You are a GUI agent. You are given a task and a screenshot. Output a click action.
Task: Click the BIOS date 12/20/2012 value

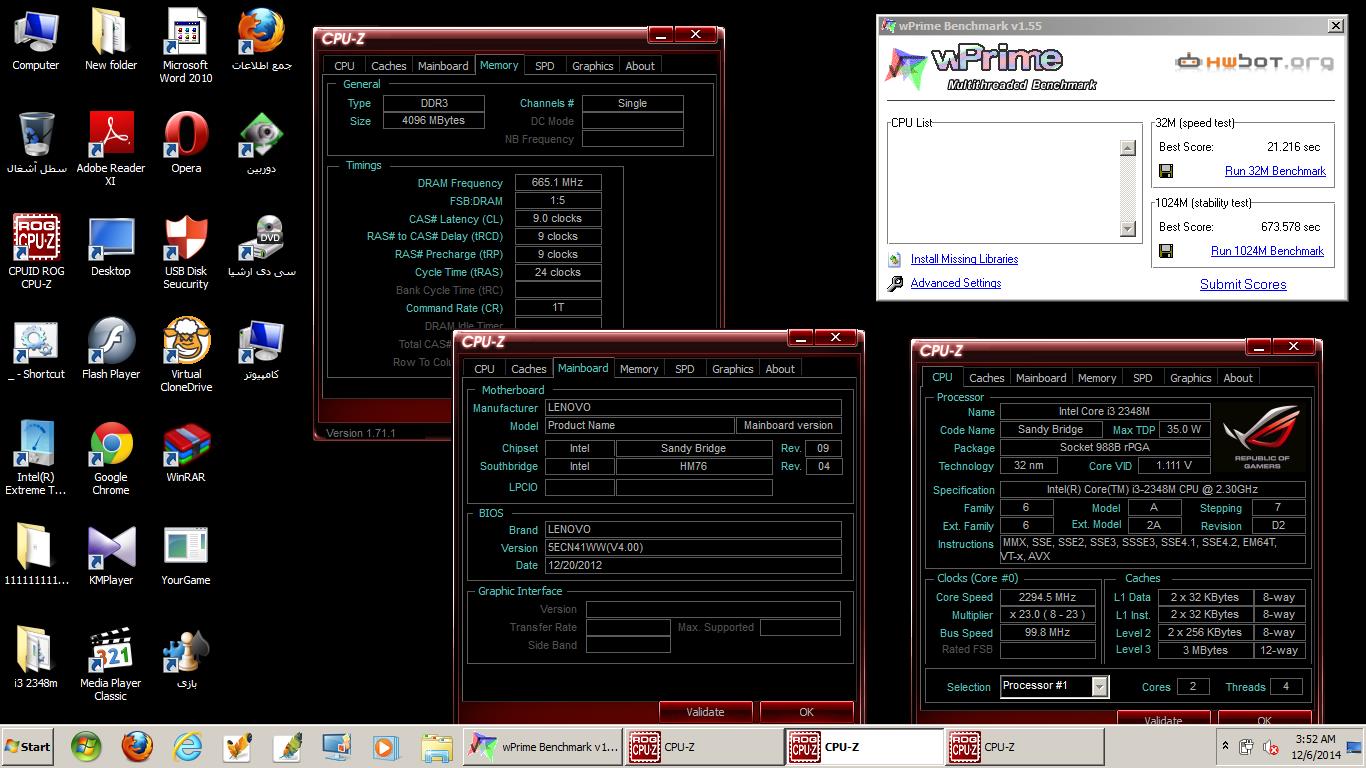coord(693,566)
